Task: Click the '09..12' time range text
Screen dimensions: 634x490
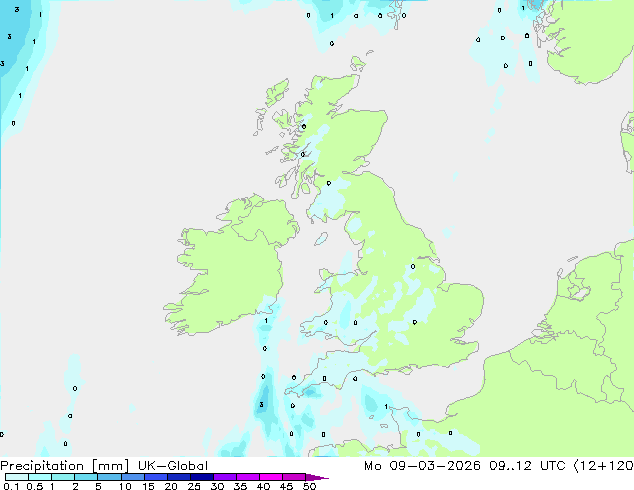Action: pyautogui.click(x=510, y=466)
